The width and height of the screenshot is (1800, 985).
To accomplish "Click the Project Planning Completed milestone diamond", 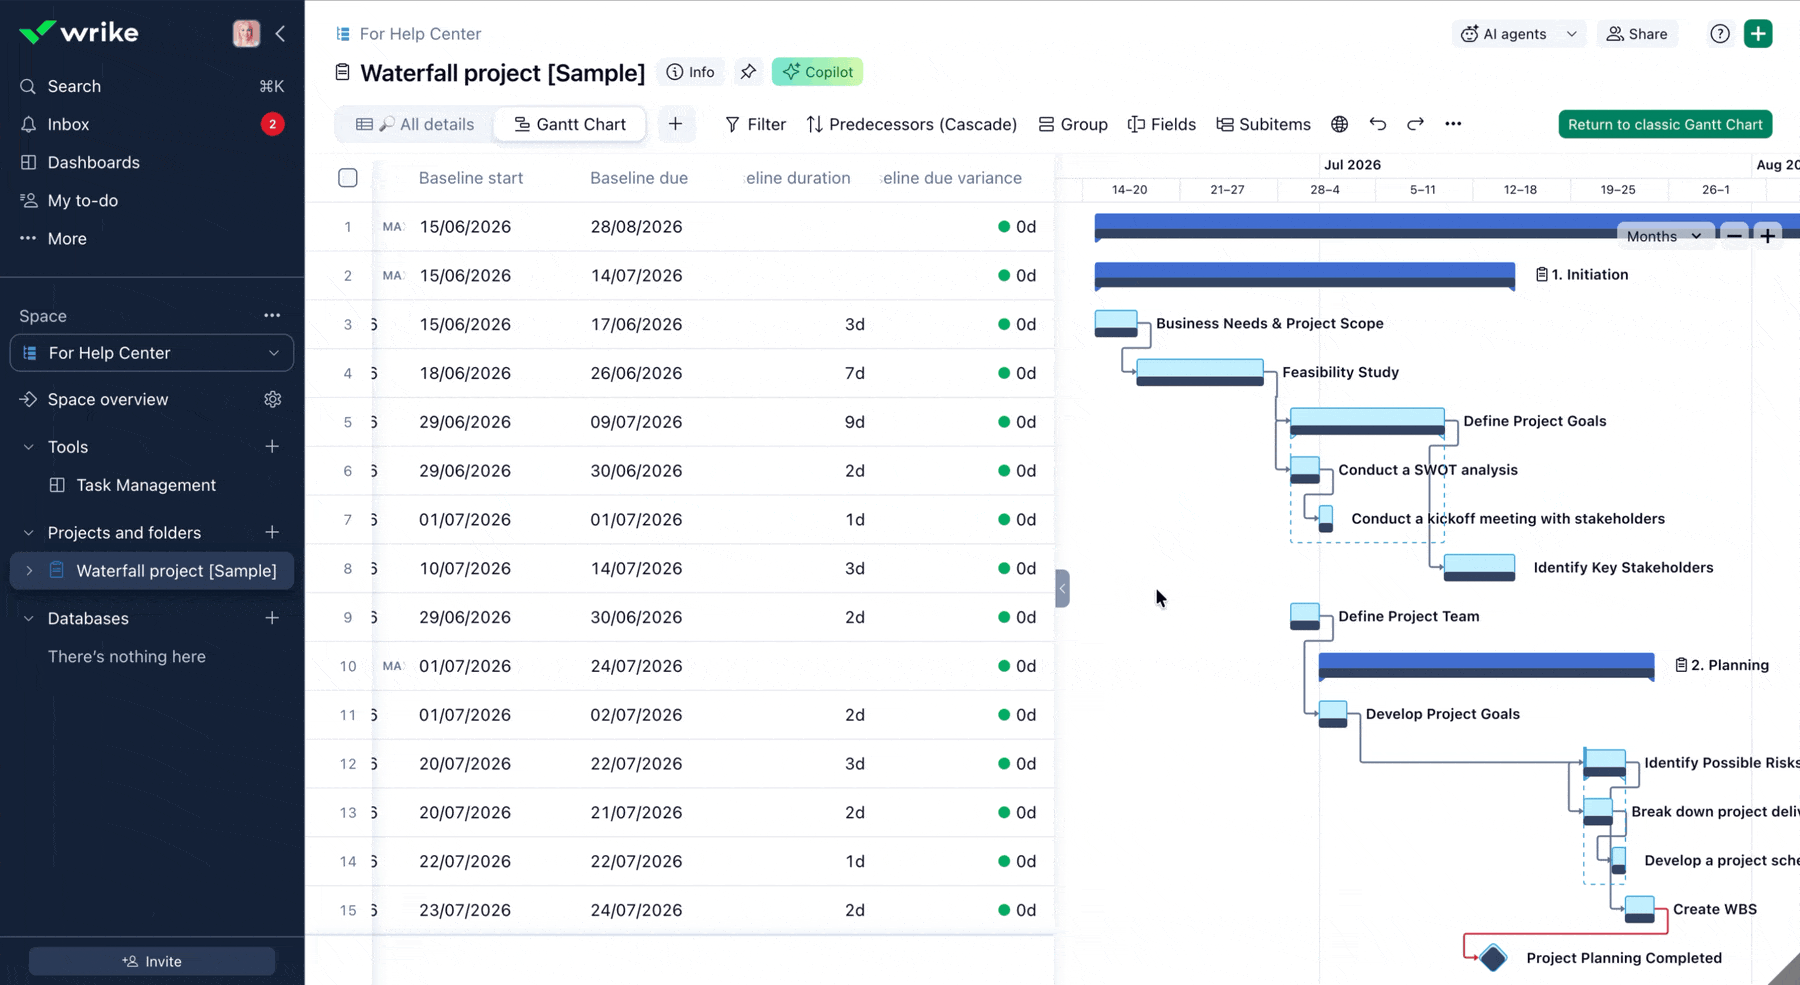I will pyautogui.click(x=1493, y=958).
